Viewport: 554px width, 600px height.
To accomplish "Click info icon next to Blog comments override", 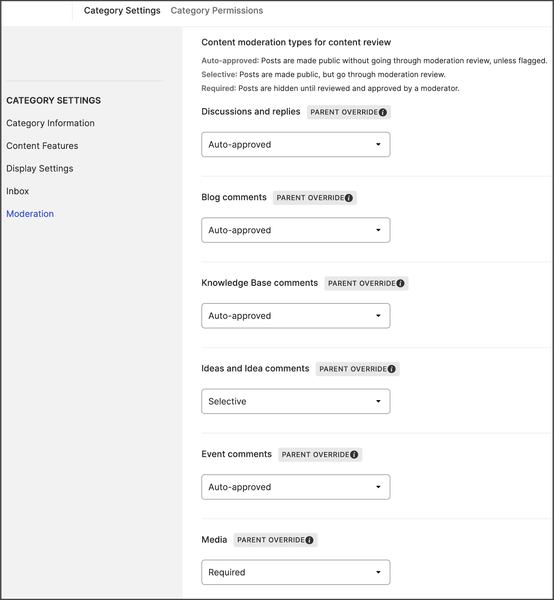I will 349,198.
